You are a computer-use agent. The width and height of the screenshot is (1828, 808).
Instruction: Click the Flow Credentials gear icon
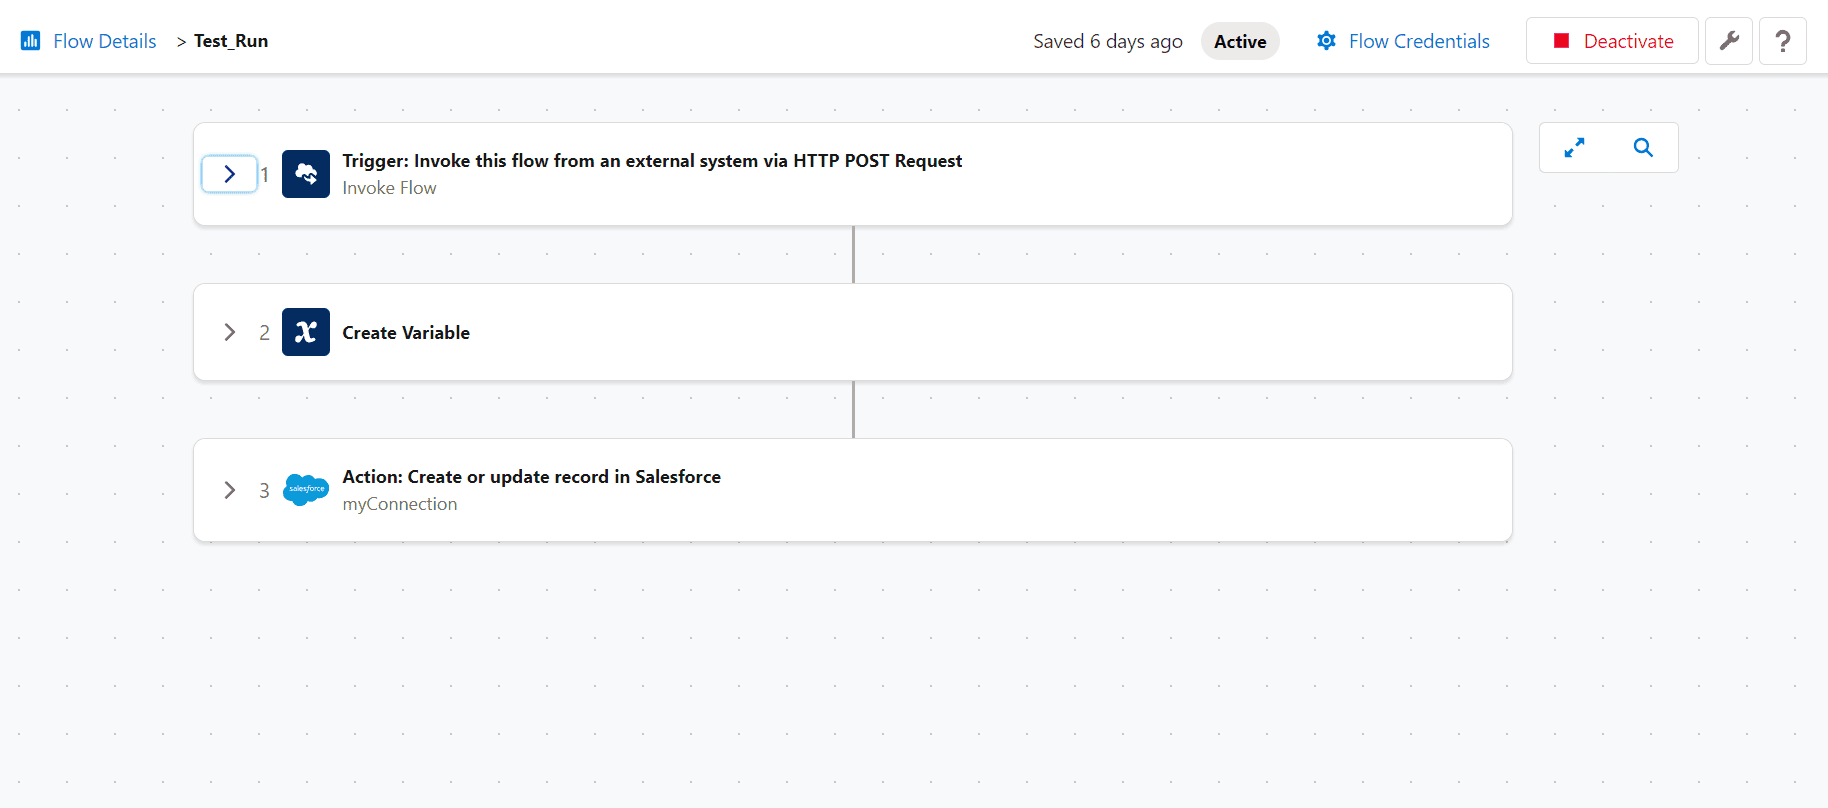1326,41
